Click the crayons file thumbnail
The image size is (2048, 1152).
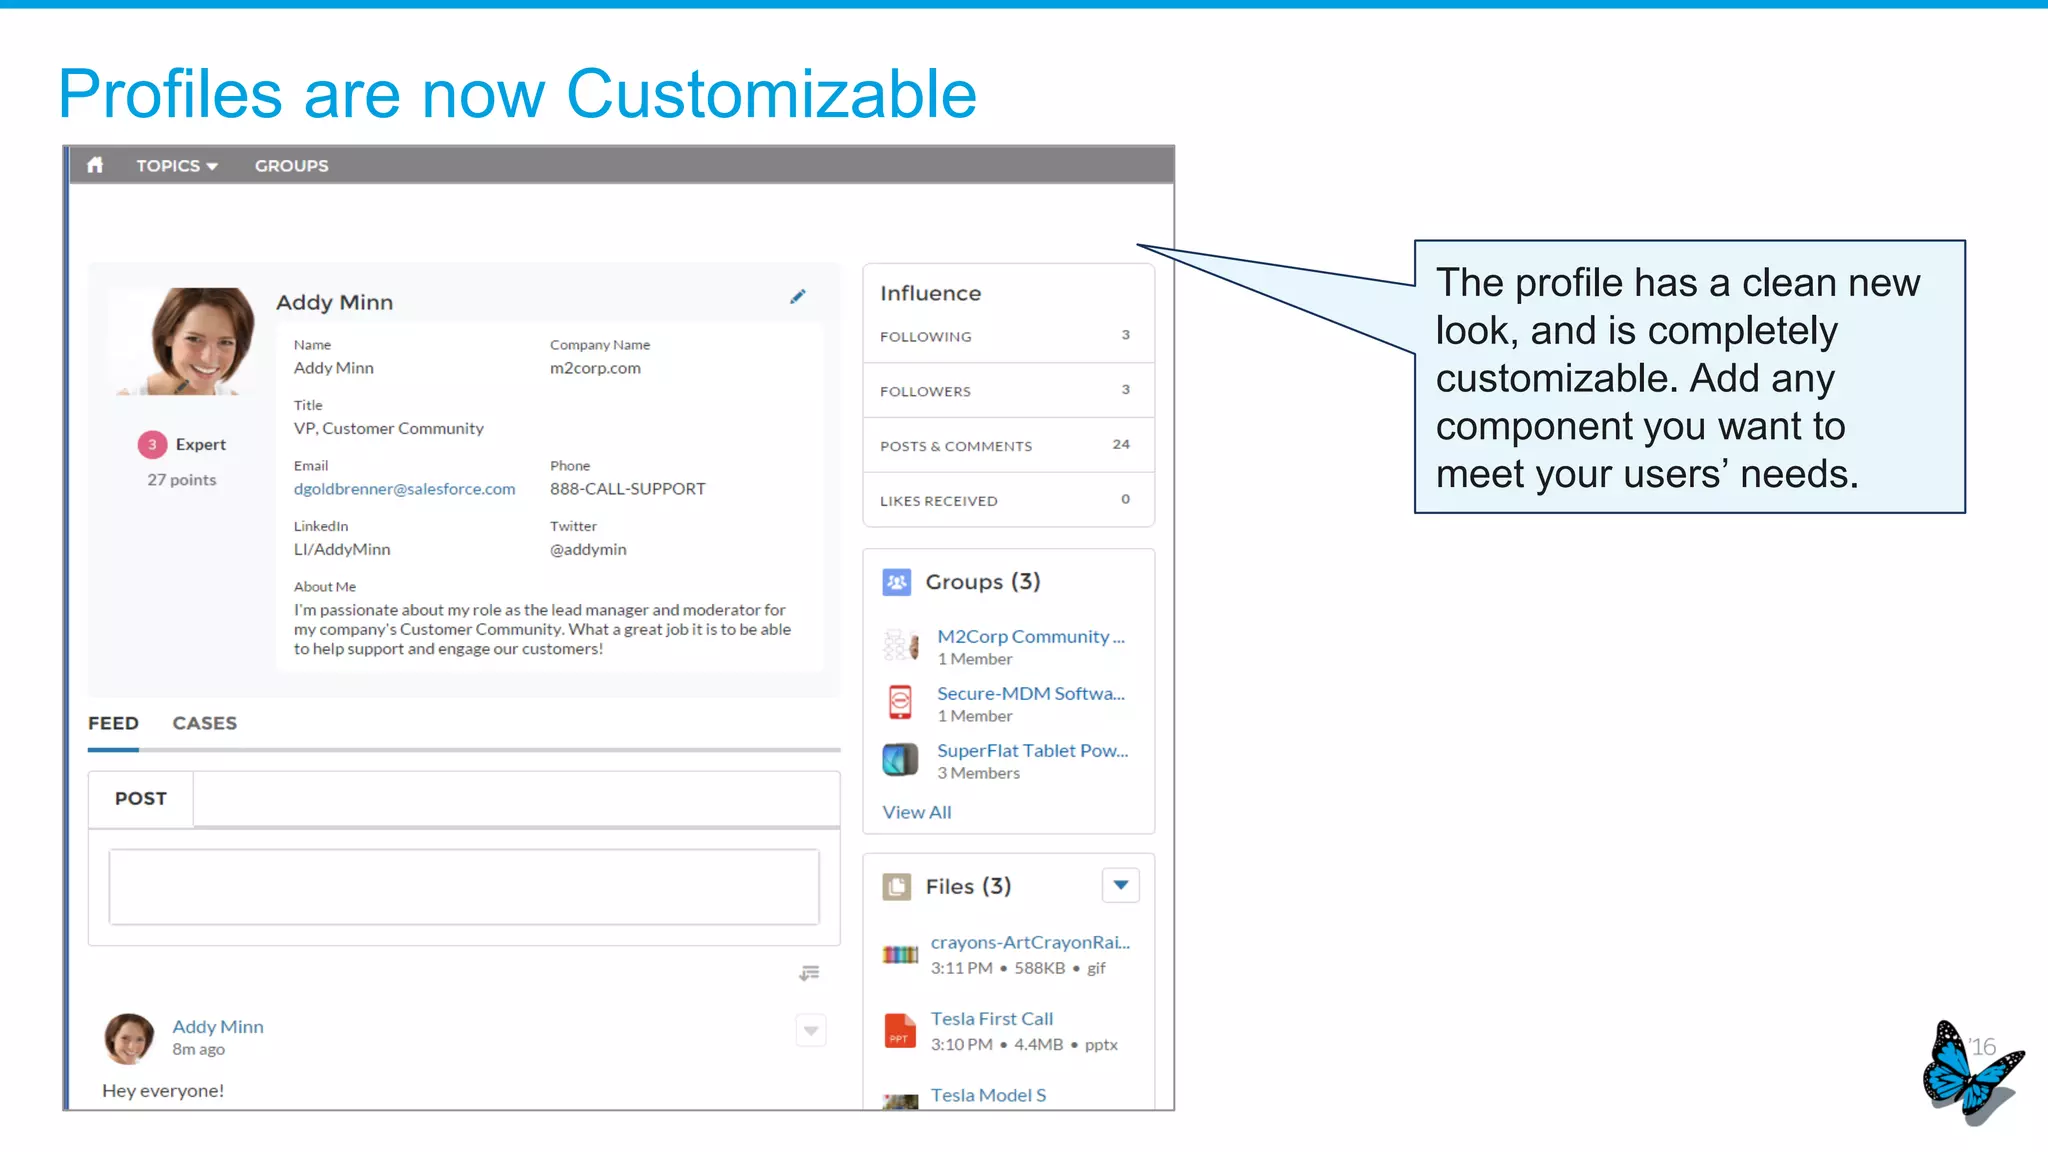tap(900, 954)
